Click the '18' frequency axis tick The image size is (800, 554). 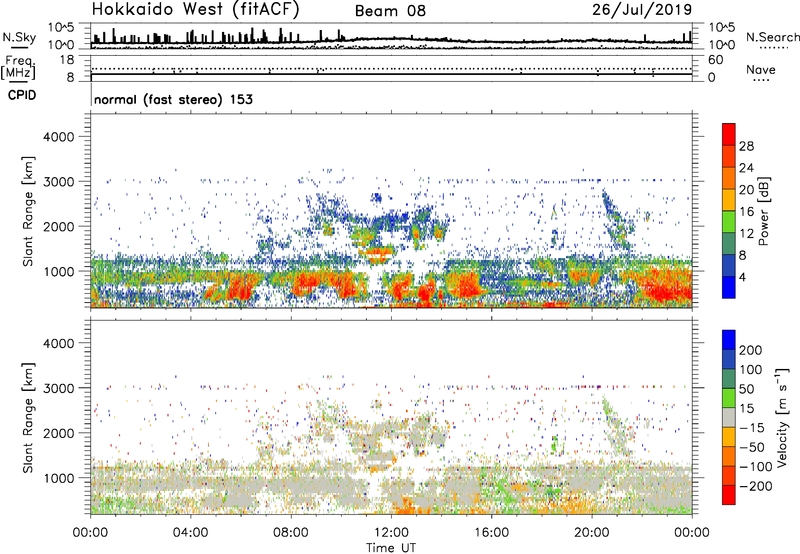(x=67, y=60)
